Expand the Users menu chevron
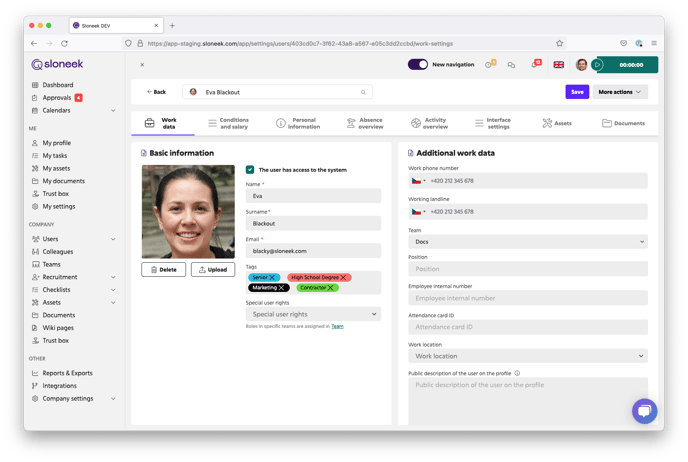 (113, 239)
